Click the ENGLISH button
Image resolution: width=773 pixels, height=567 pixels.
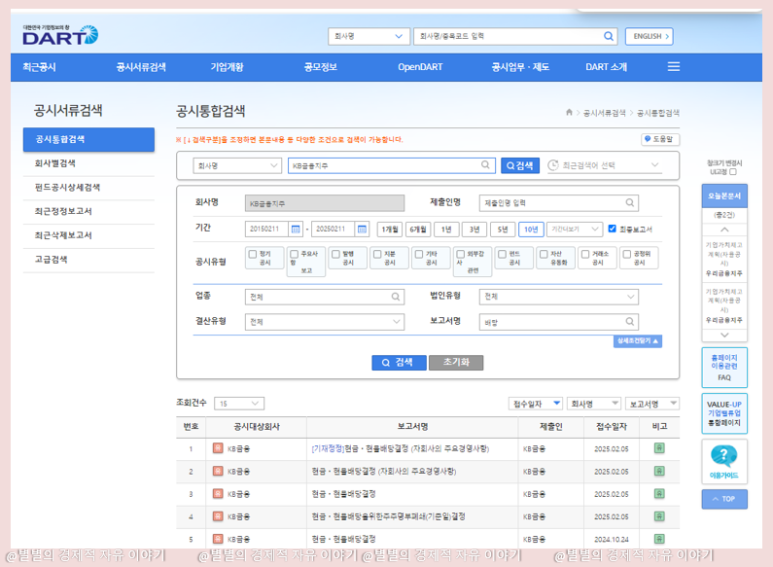coord(649,36)
